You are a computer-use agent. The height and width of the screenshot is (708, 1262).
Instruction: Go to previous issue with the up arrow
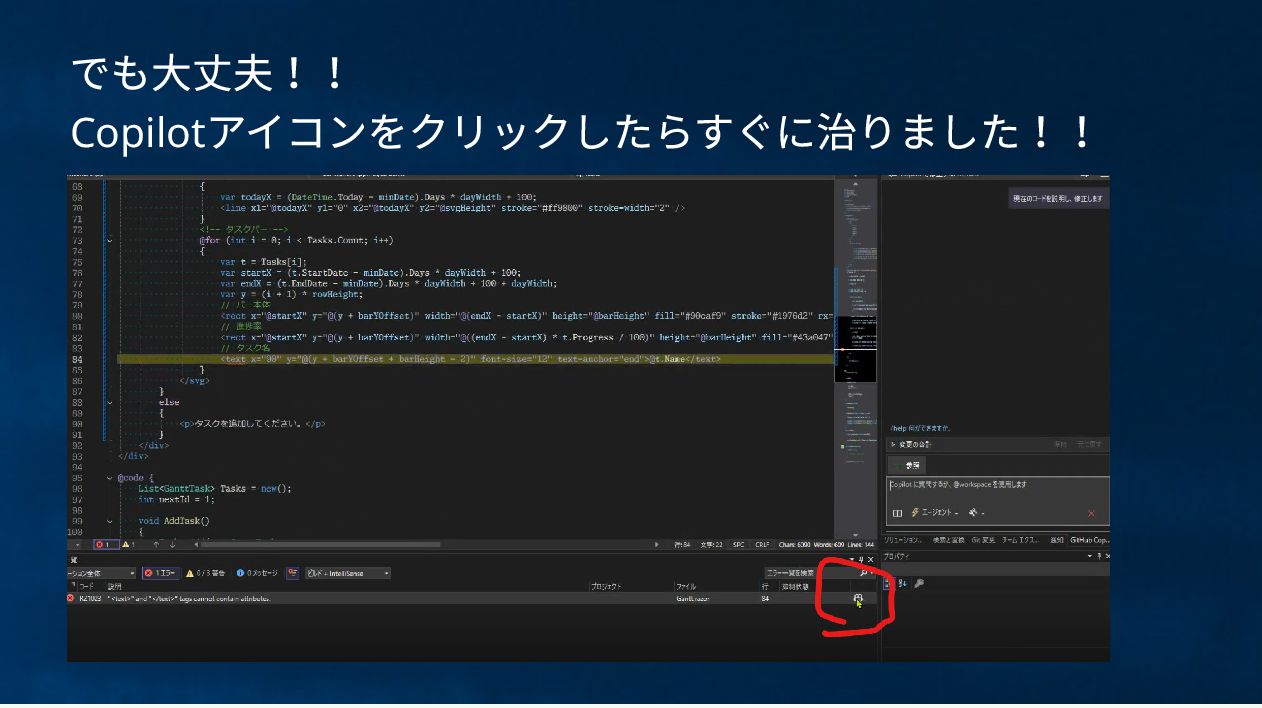pos(155,545)
